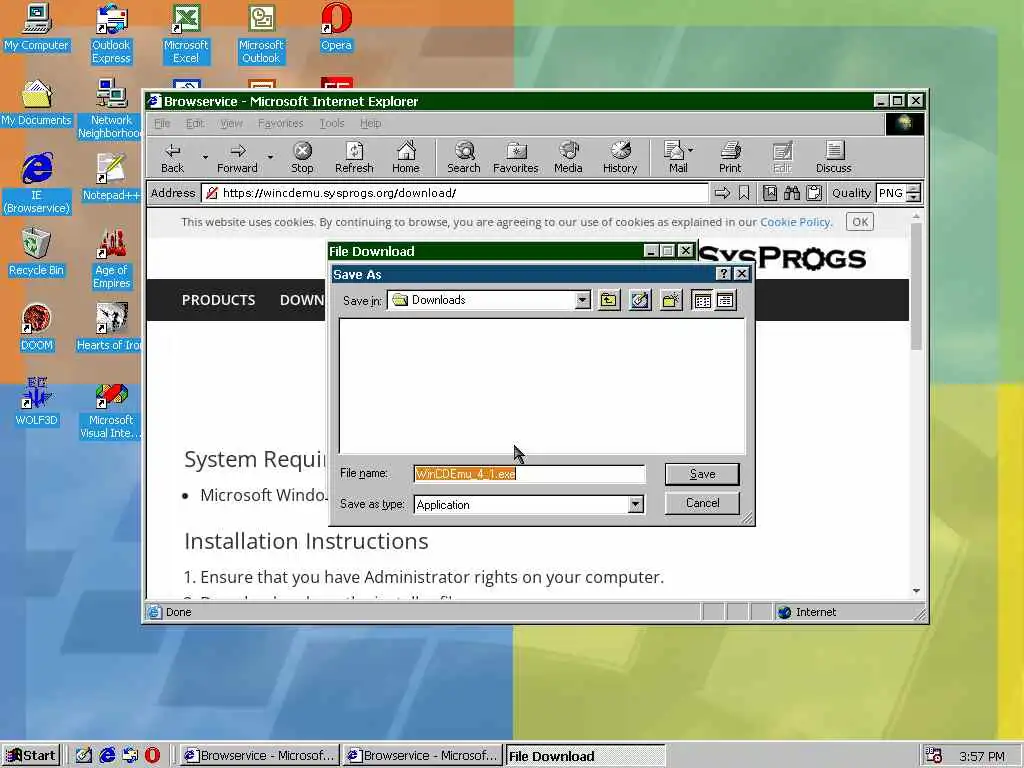The width and height of the screenshot is (1024, 768).
Task: Select the DOOM desktop icon
Action: pos(36,328)
